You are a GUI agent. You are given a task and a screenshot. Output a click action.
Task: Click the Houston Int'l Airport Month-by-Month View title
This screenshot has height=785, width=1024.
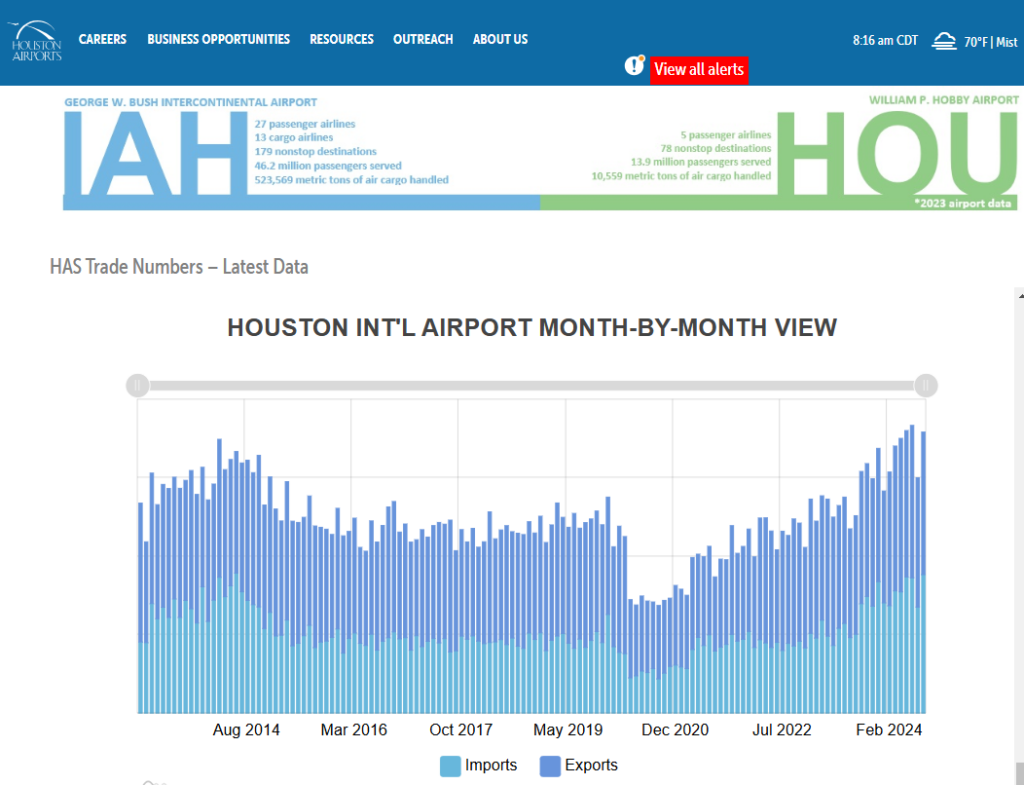pyautogui.click(x=532, y=327)
